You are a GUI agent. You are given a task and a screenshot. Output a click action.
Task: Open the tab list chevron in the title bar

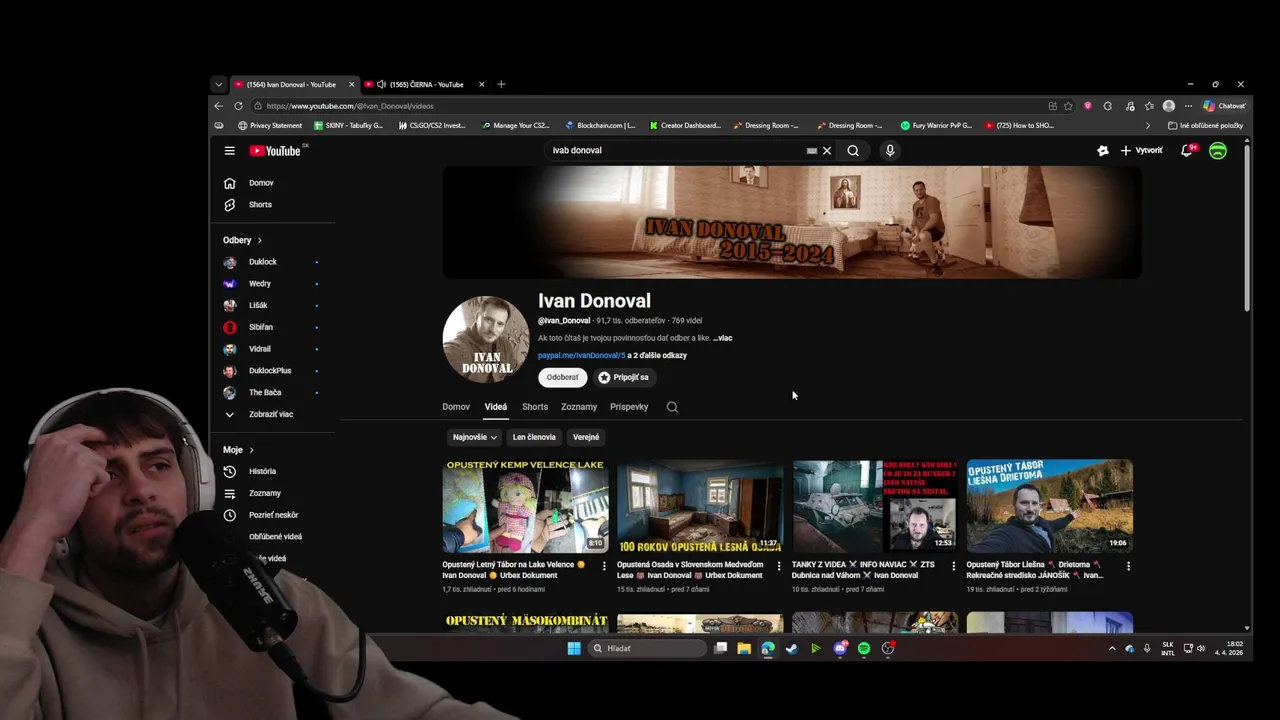pos(219,84)
